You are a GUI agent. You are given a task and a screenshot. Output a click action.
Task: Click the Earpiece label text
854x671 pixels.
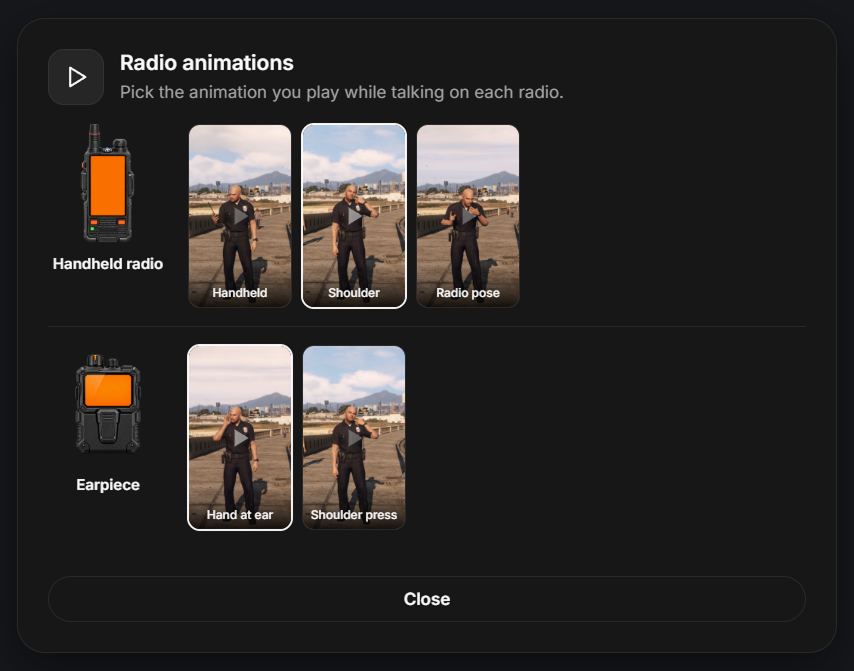(108, 485)
